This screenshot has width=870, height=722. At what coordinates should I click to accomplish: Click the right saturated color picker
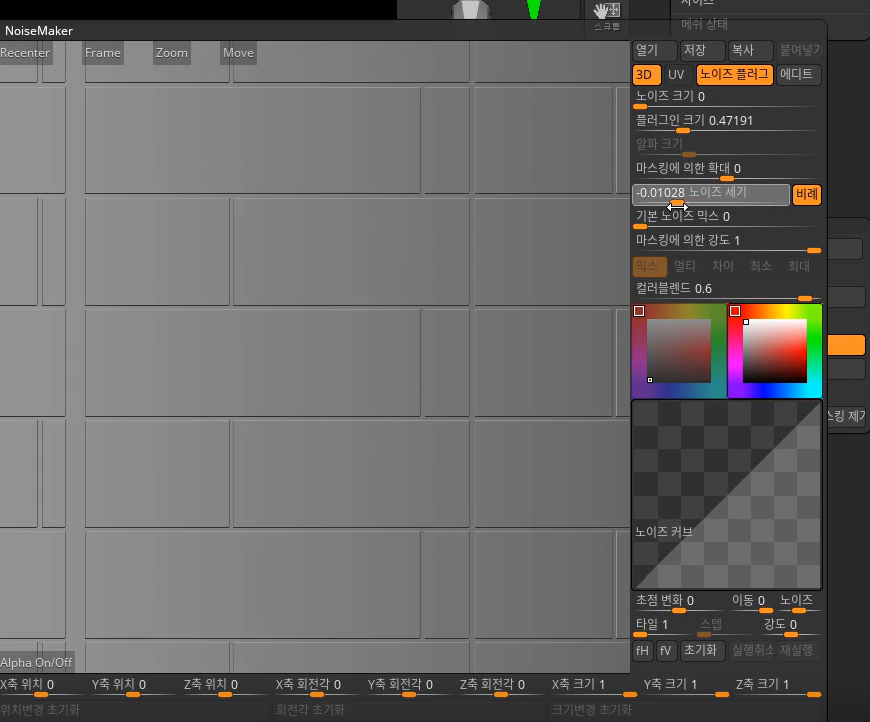point(775,351)
